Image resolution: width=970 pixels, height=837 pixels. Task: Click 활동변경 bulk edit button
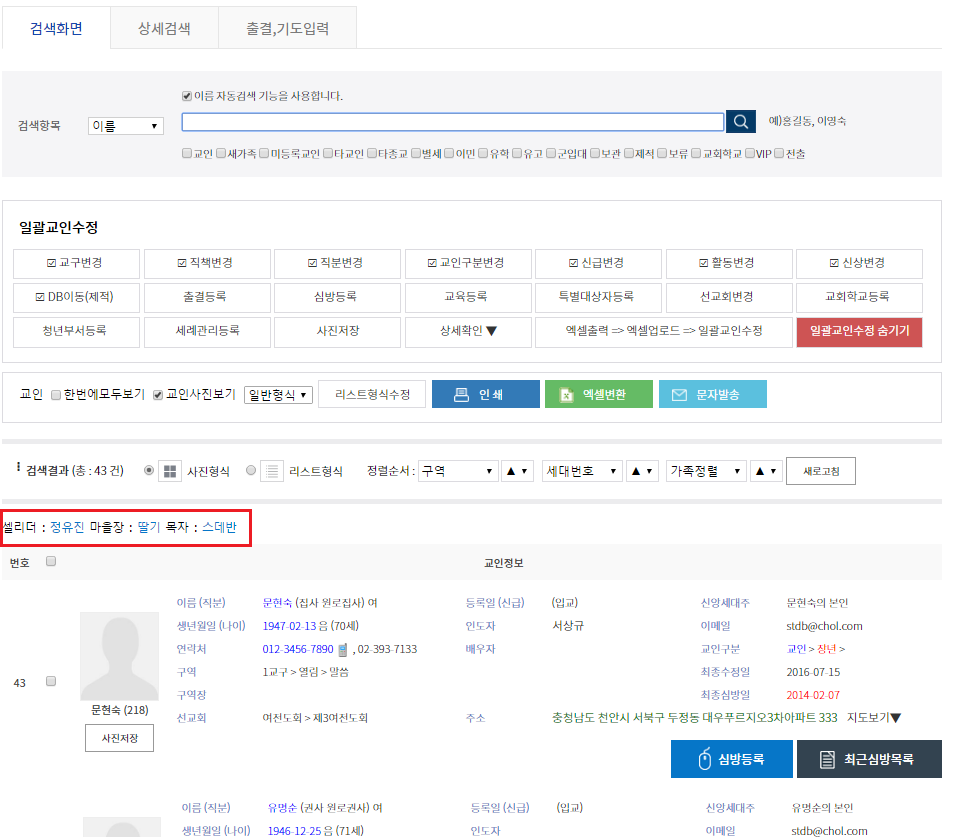729,264
